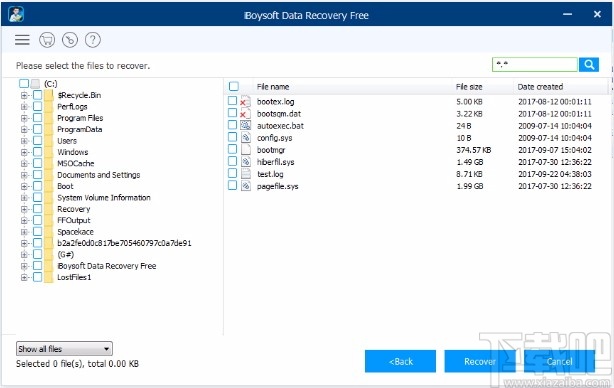
Task: Click the Cancel button
Action: pos(559,361)
